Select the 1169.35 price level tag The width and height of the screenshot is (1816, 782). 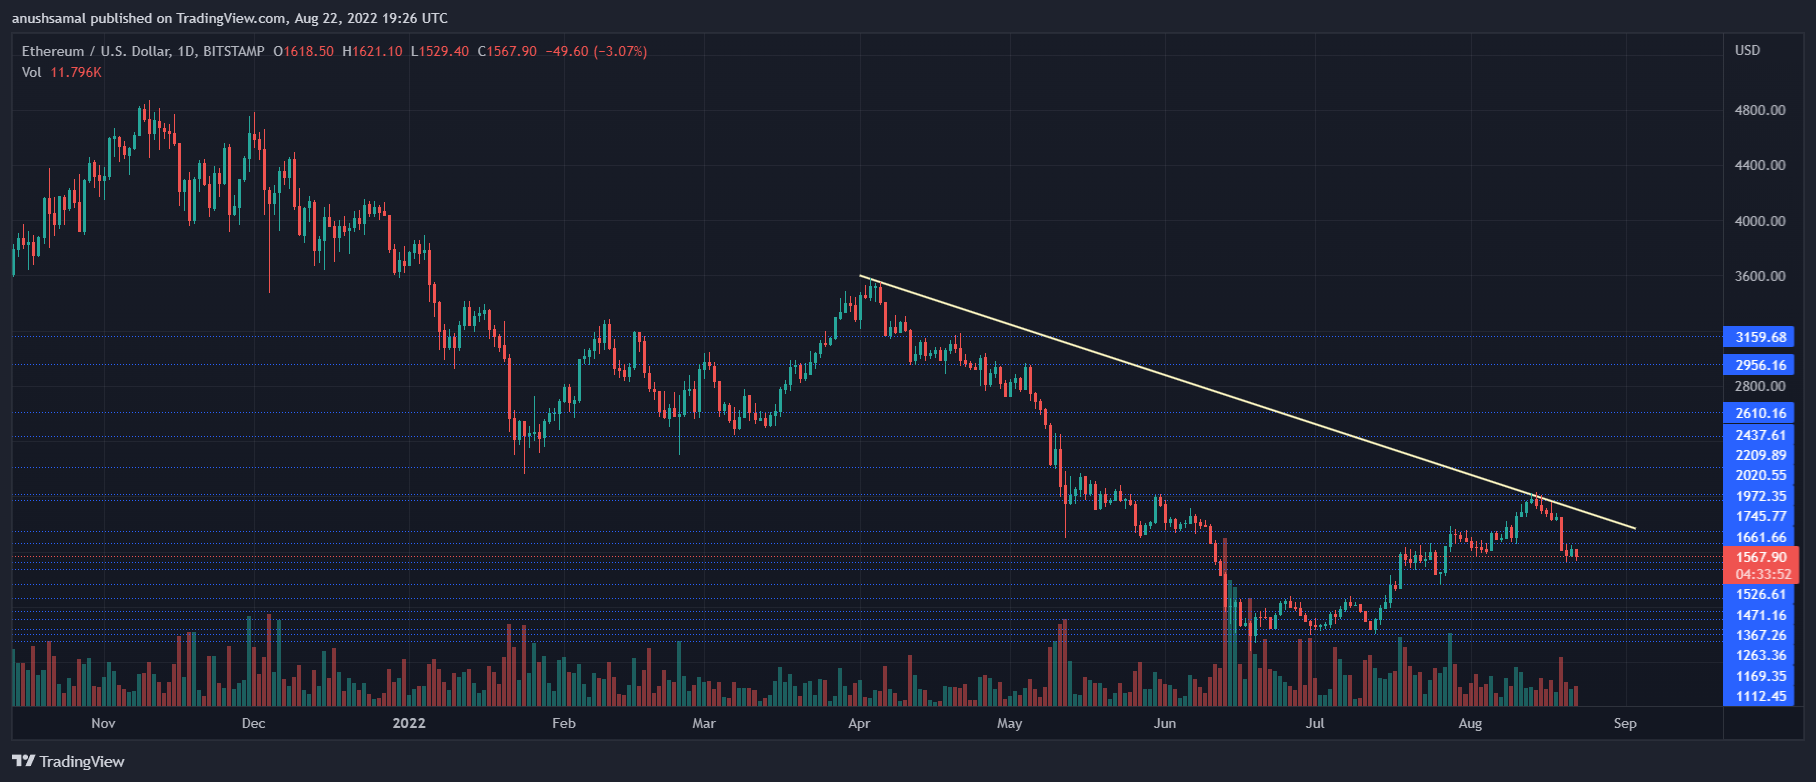click(x=1759, y=676)
